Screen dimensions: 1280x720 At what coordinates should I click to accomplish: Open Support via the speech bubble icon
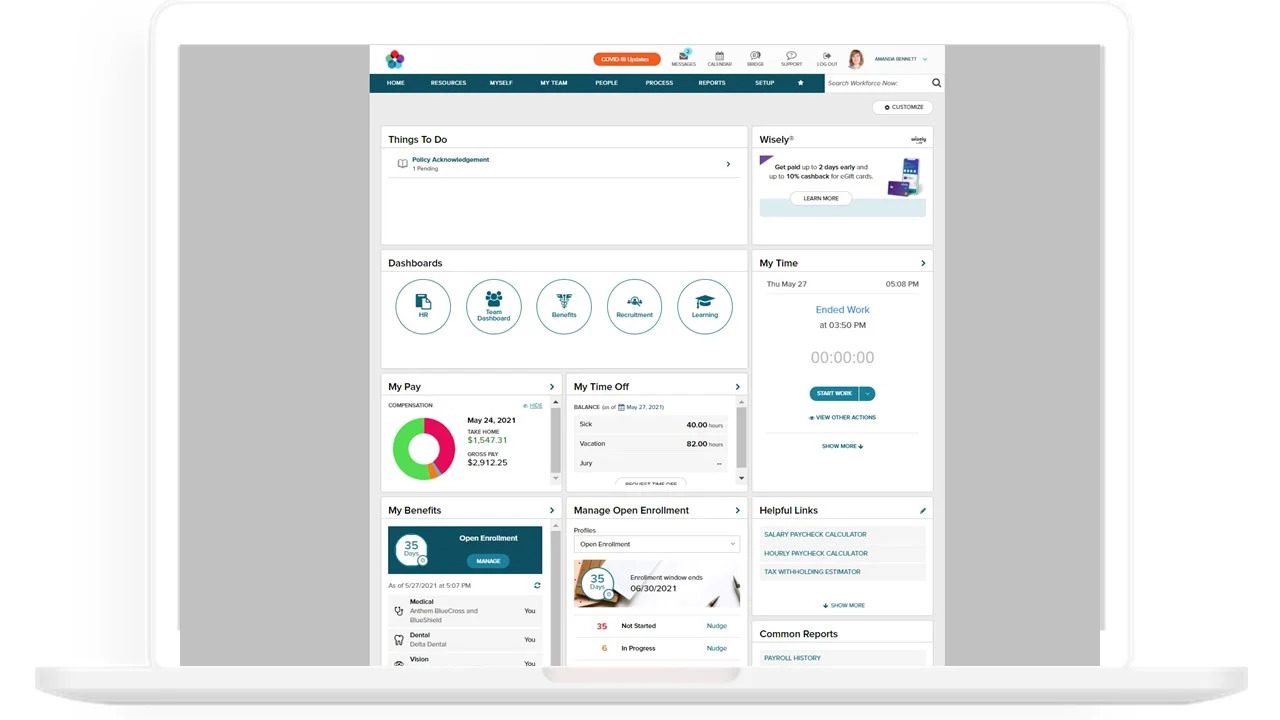coord(791,57)
